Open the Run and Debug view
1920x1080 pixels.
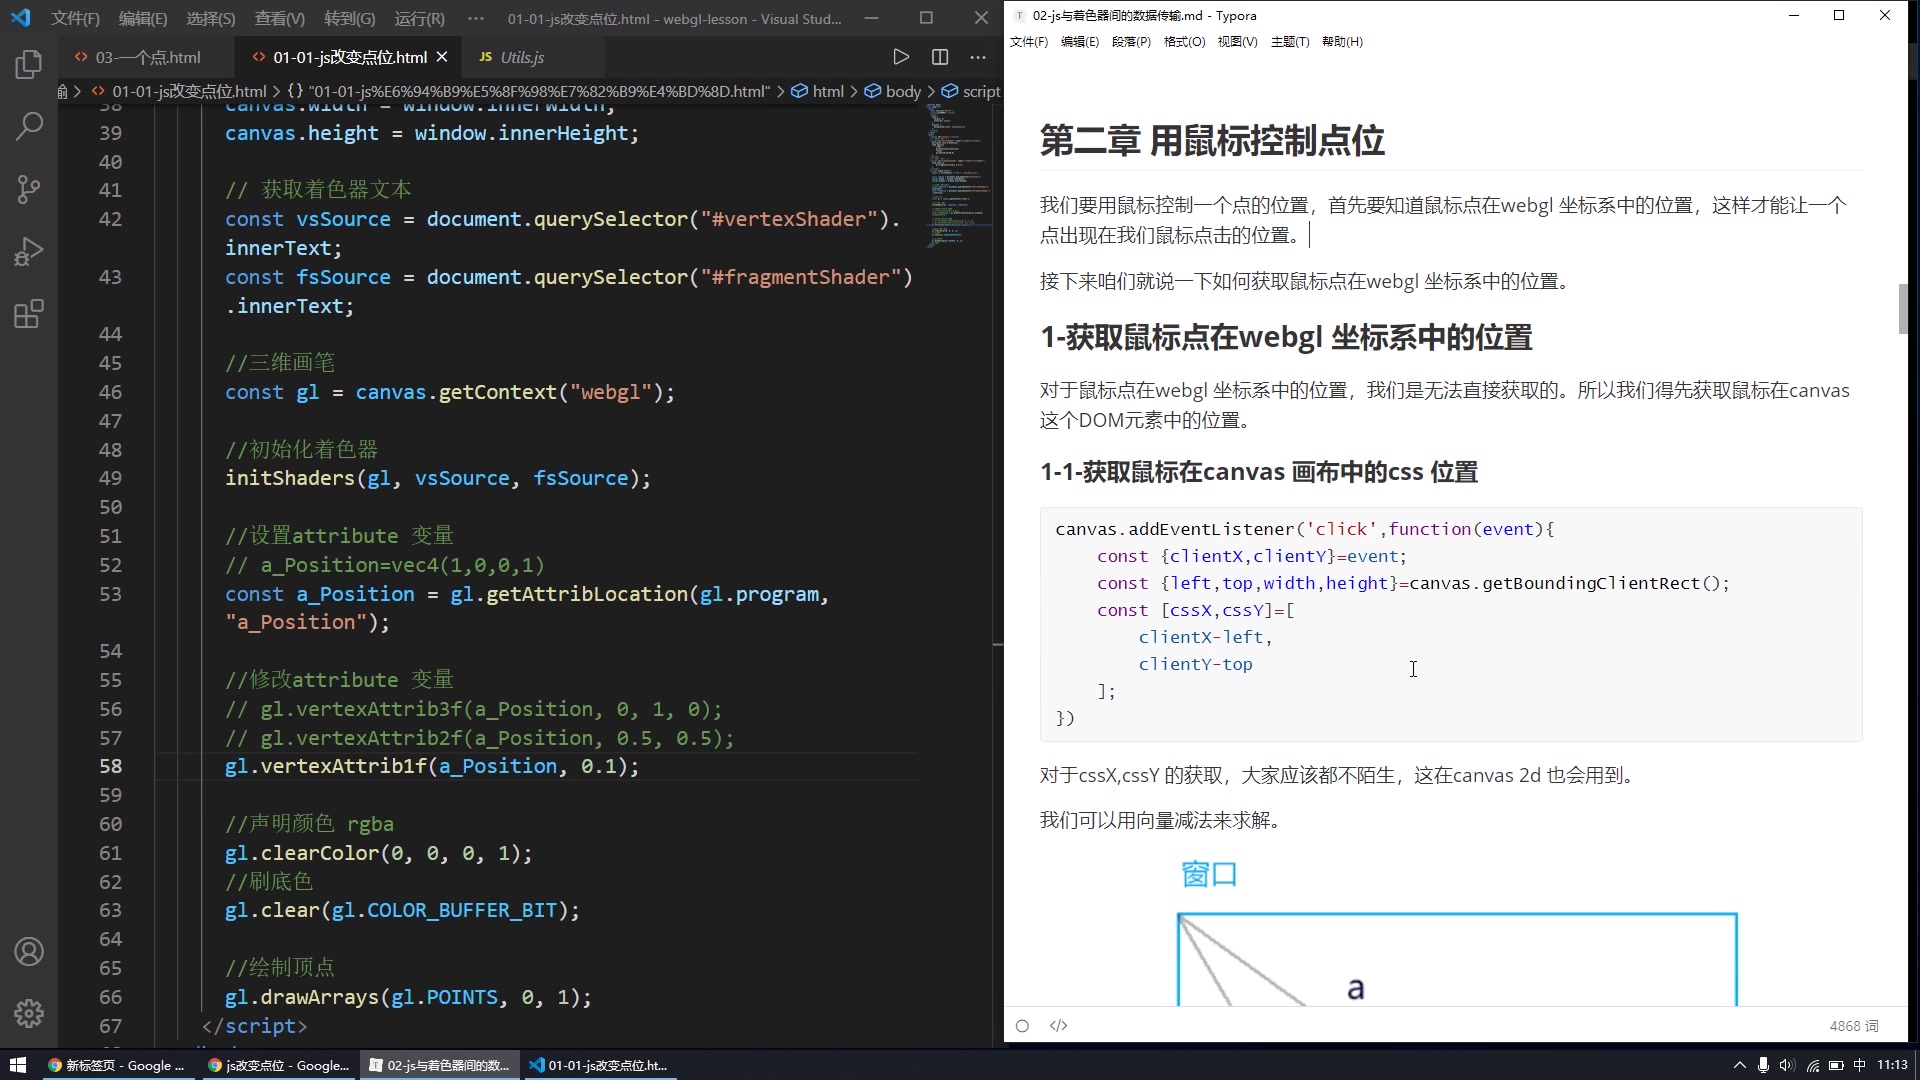29,251
